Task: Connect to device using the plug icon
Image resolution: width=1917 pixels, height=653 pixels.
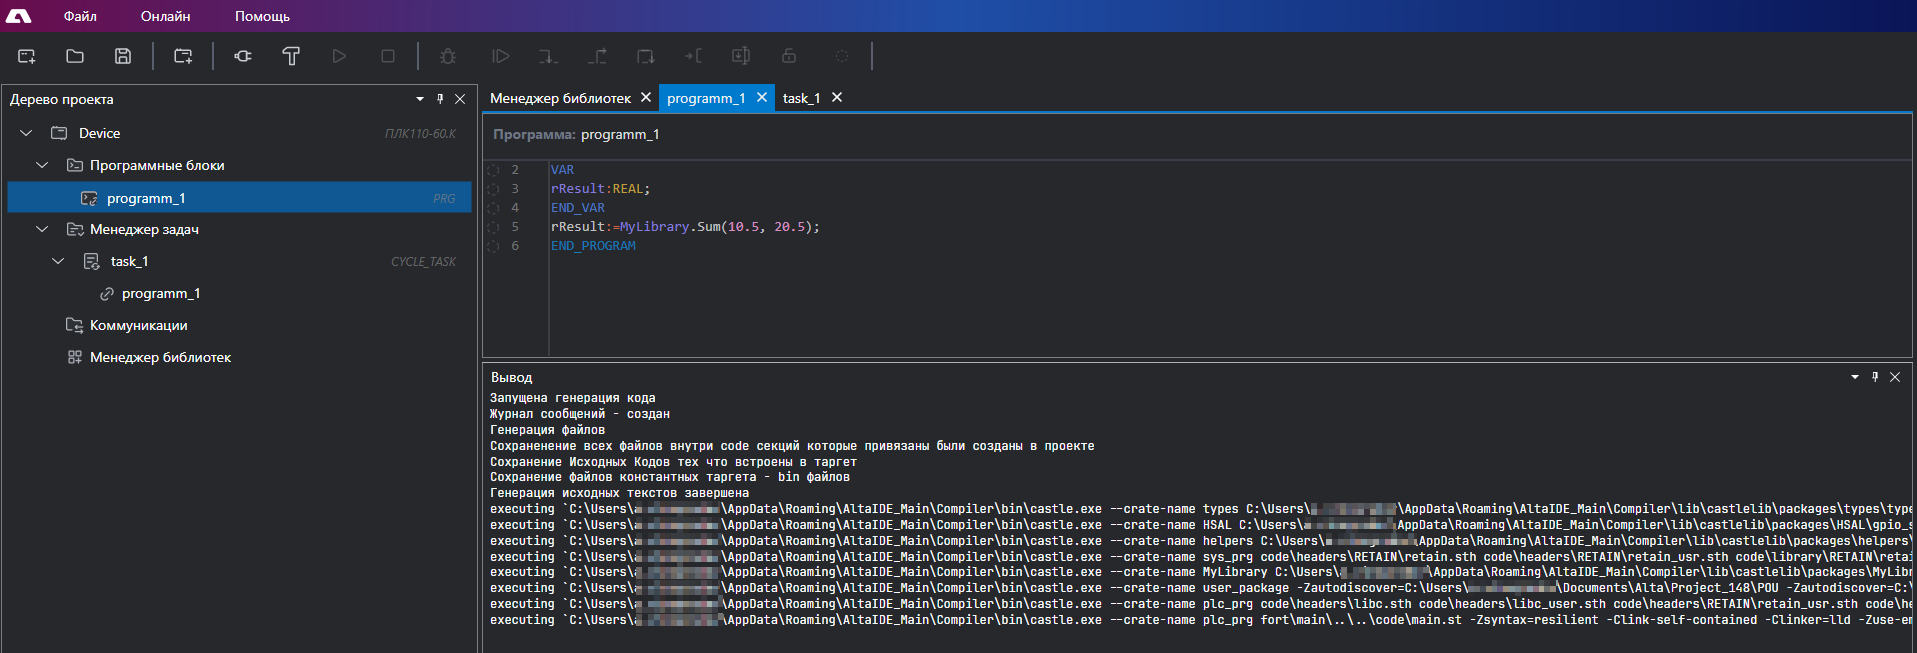Action: pyautogui.click(x=243, y=56)
